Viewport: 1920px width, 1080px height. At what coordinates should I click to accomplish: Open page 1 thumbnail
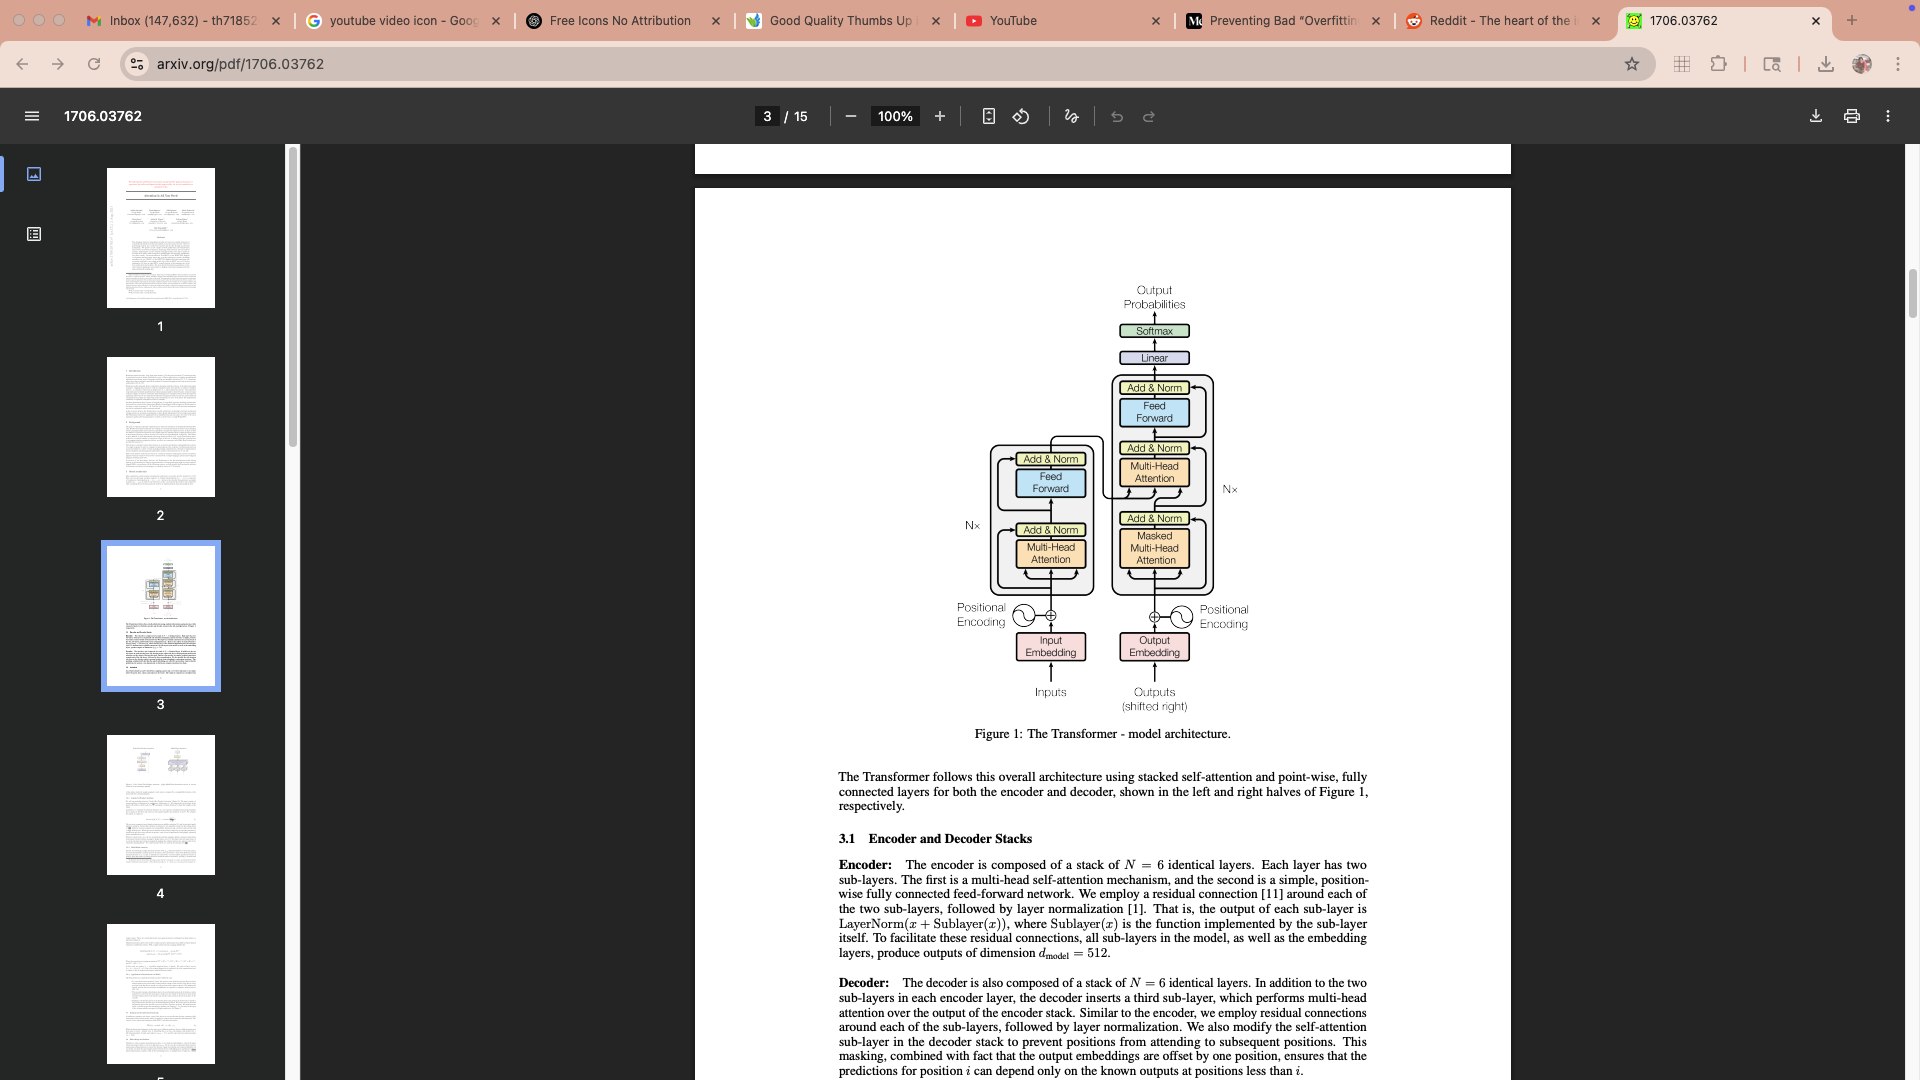coord(161,238)
